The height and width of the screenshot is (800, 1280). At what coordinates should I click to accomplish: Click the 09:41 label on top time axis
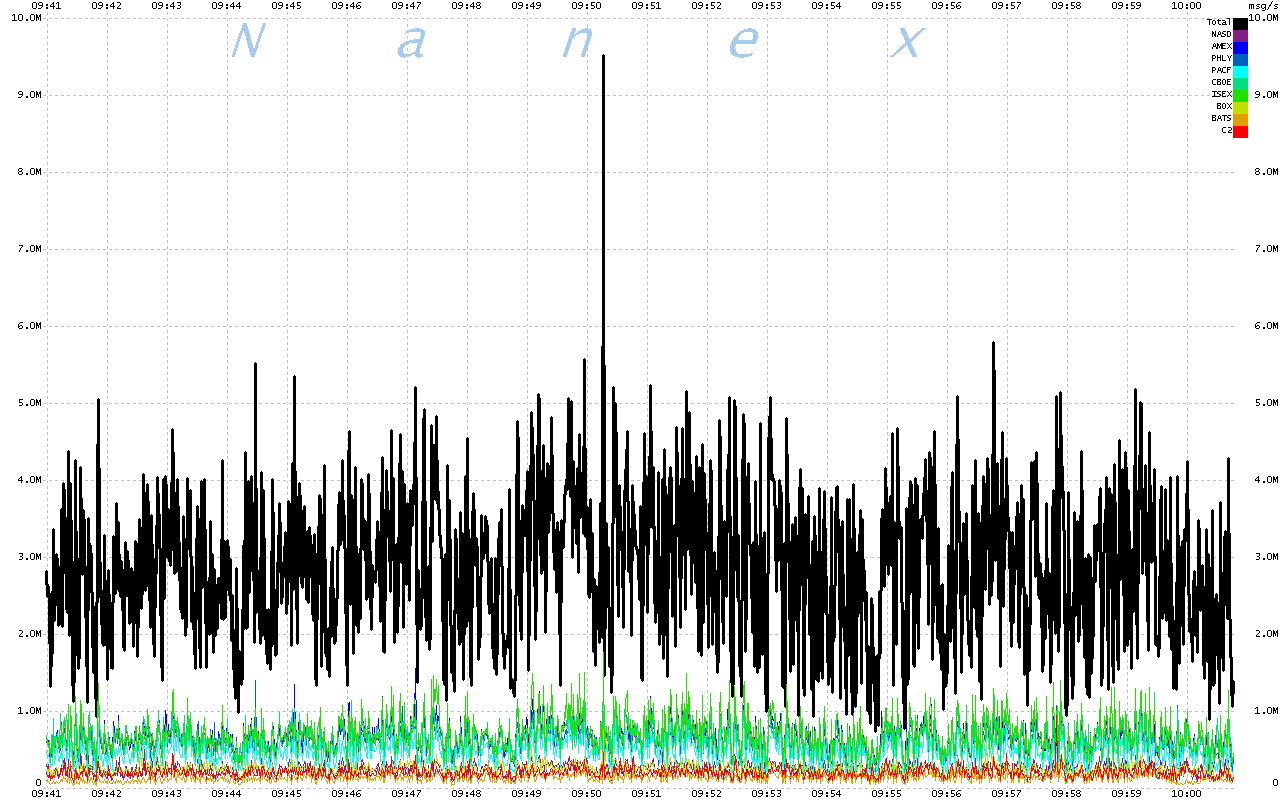click(x=46, y=5)
